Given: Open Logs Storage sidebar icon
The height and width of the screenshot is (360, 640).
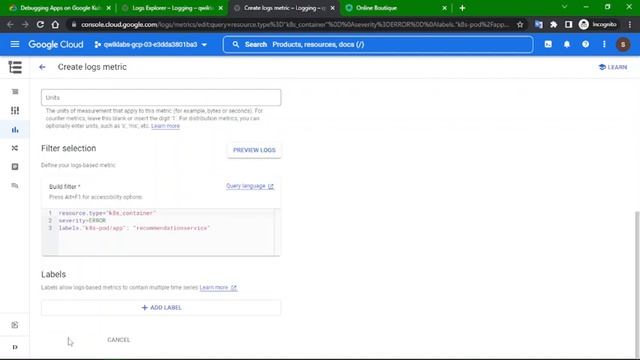Looking at the screenshot, I should point(15,167).
